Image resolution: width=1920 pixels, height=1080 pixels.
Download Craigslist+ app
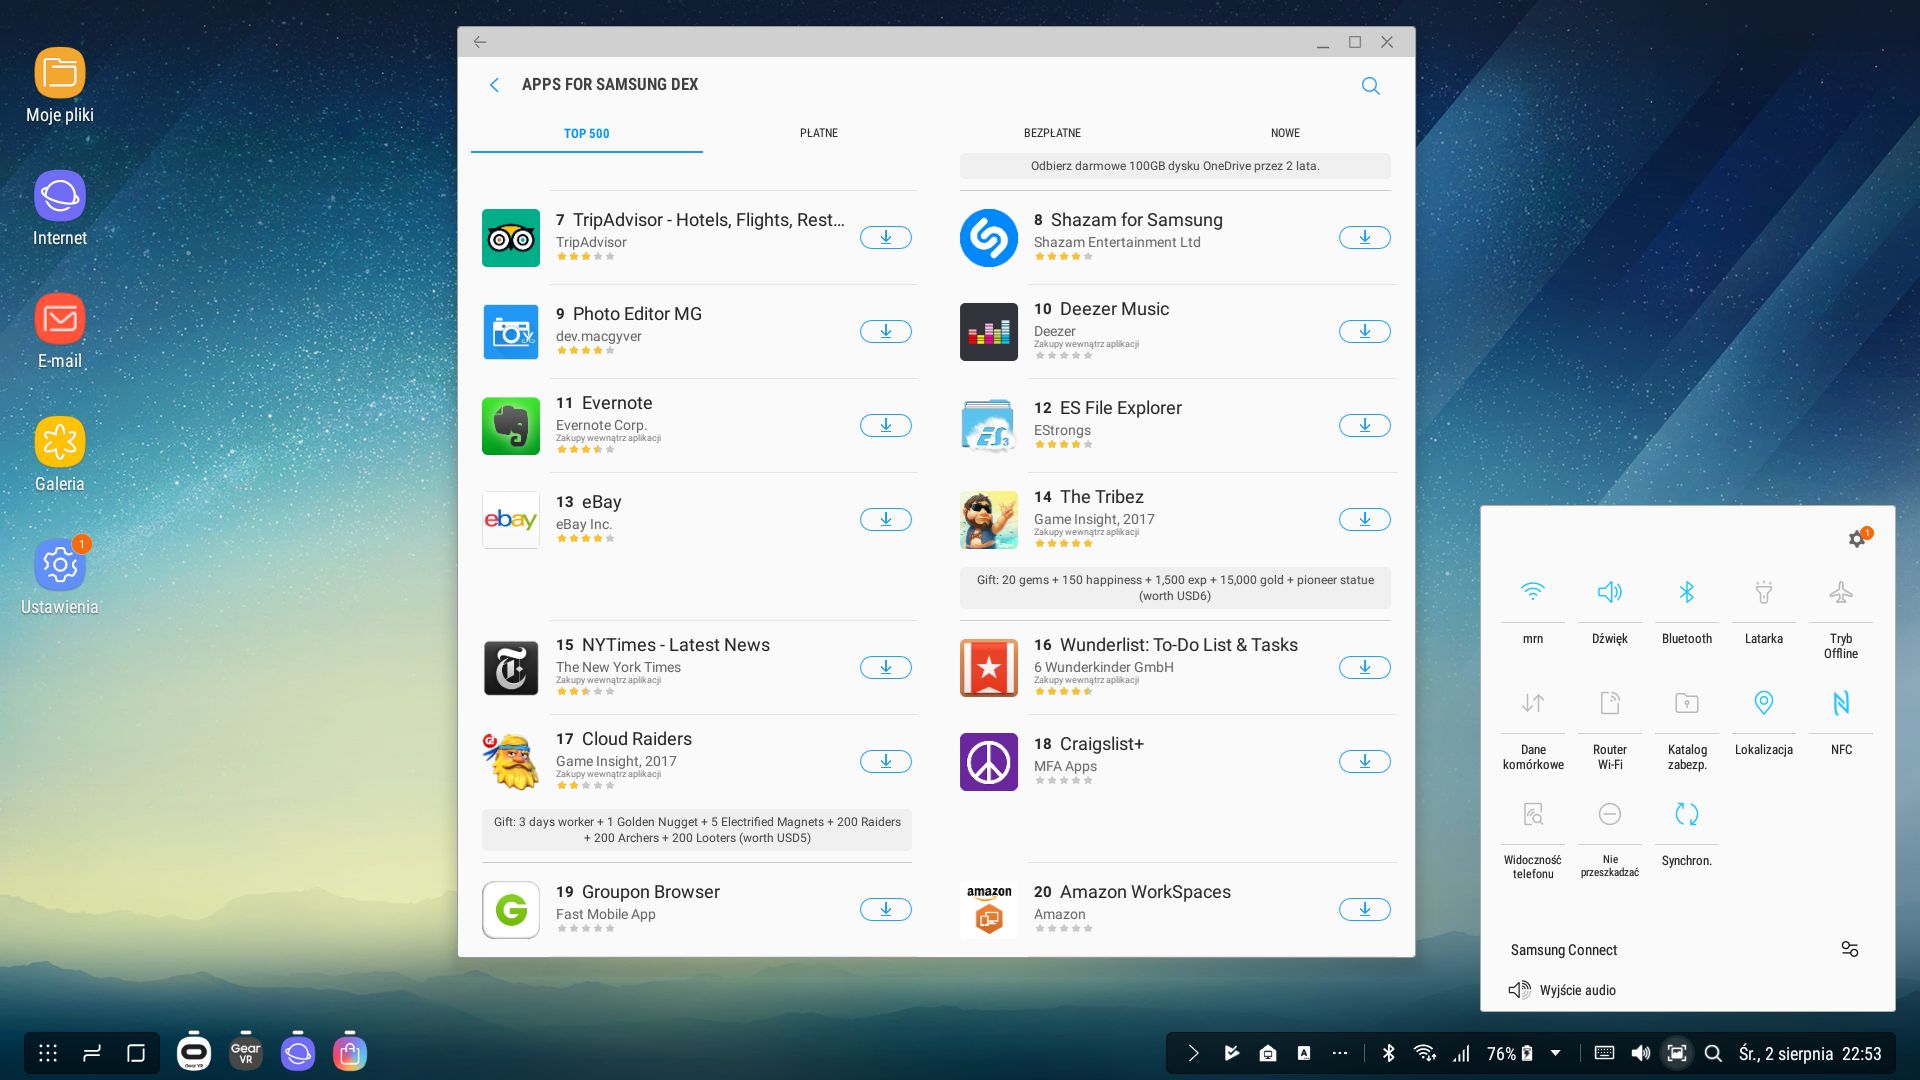point(1365,762)
